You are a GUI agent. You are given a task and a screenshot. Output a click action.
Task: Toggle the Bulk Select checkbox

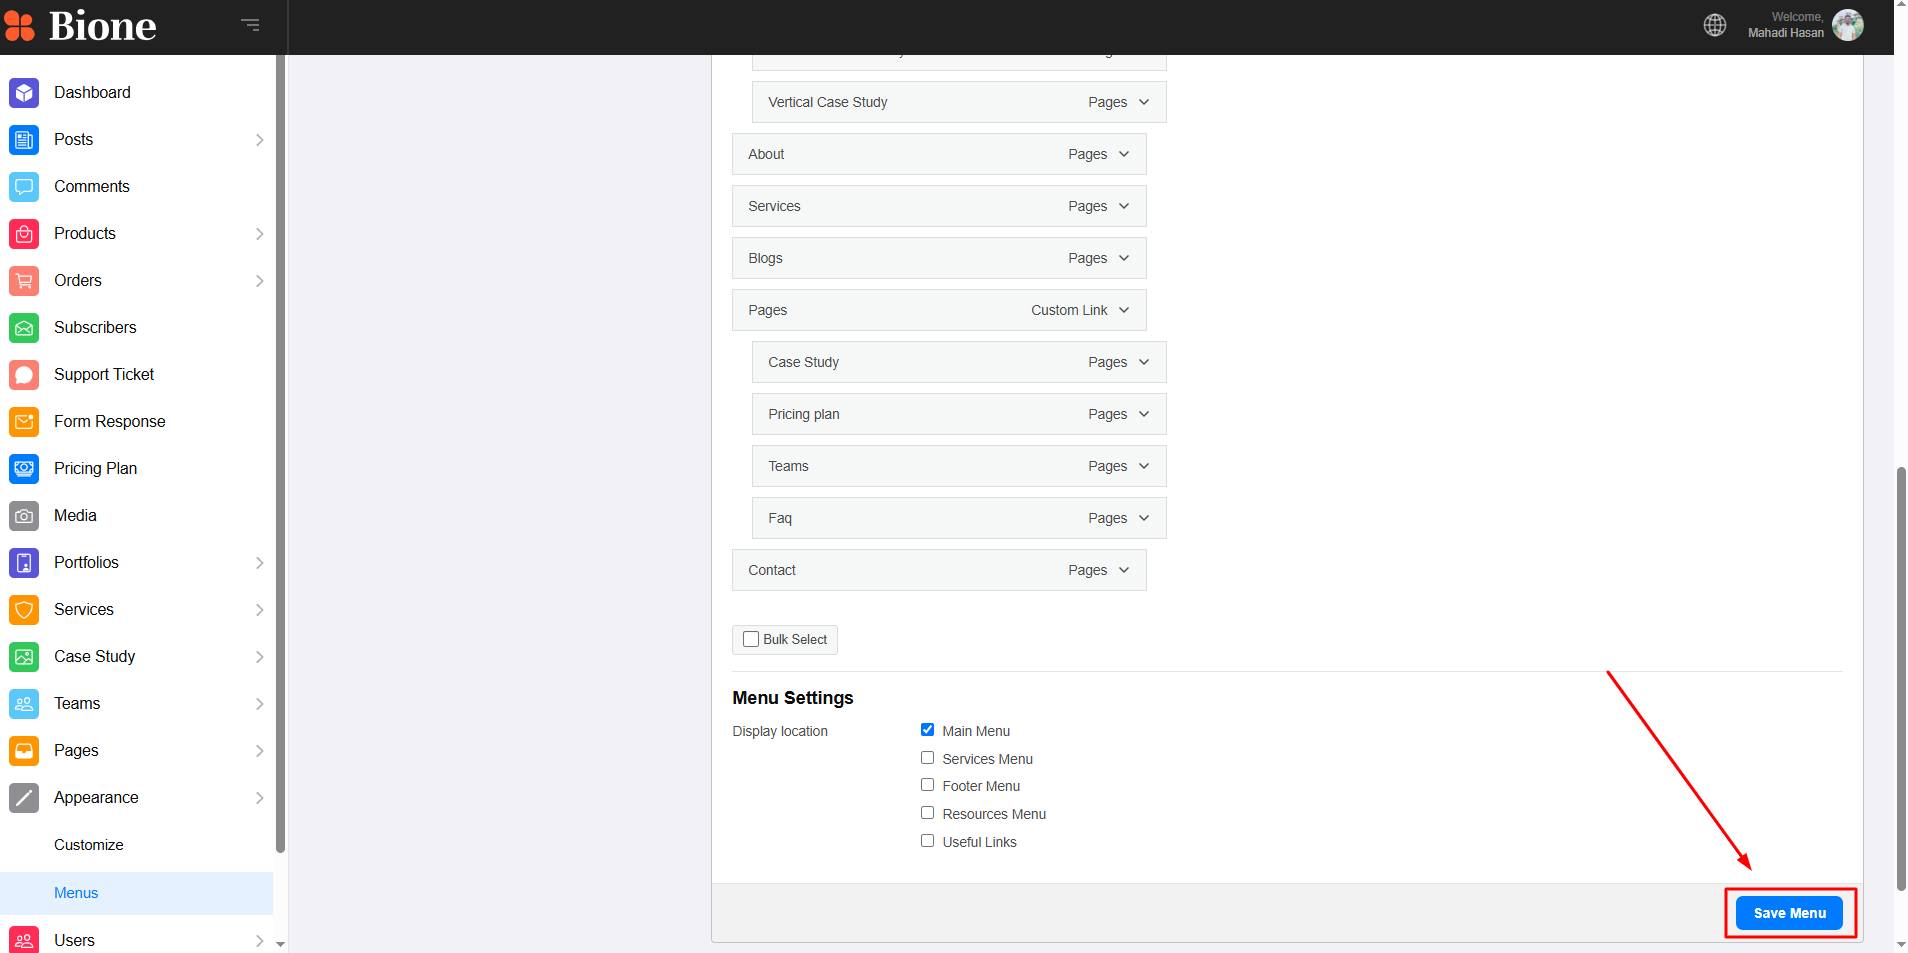point(751,639)
